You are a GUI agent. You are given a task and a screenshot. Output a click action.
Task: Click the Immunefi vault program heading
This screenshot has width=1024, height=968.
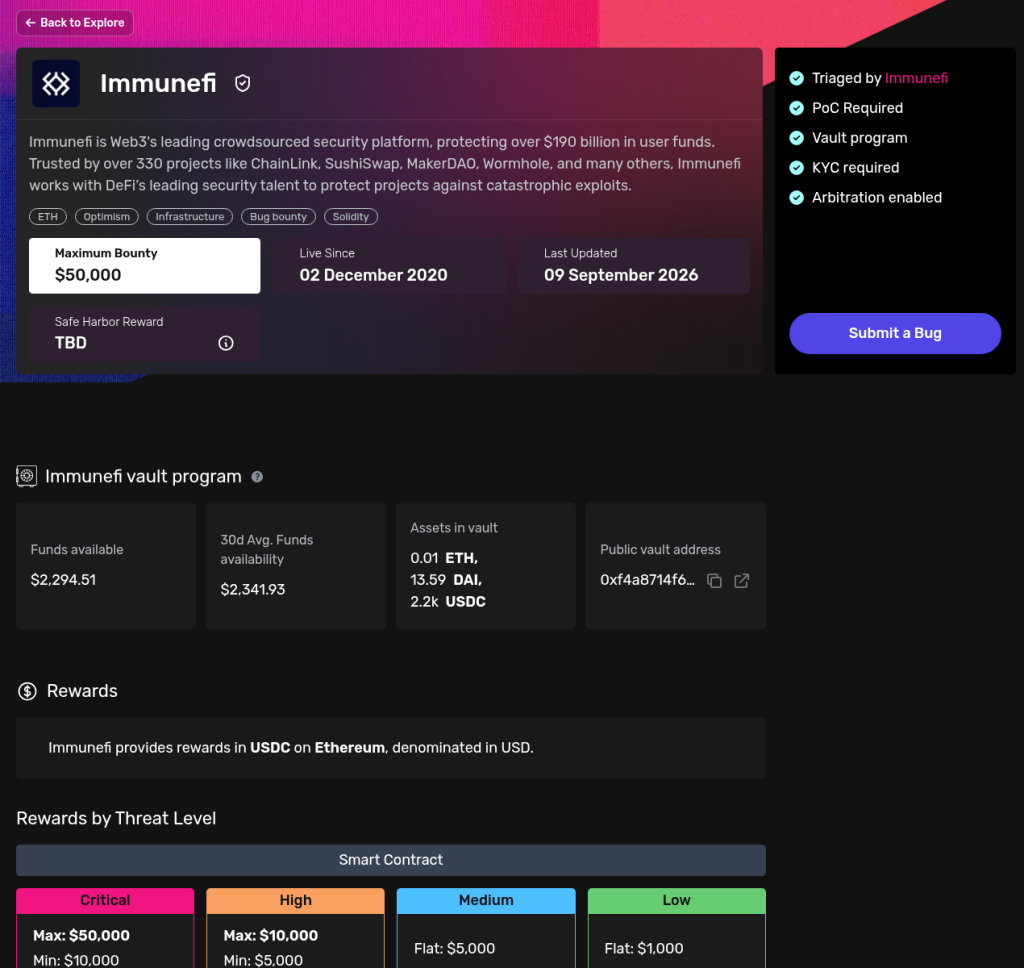coord(143,476)
